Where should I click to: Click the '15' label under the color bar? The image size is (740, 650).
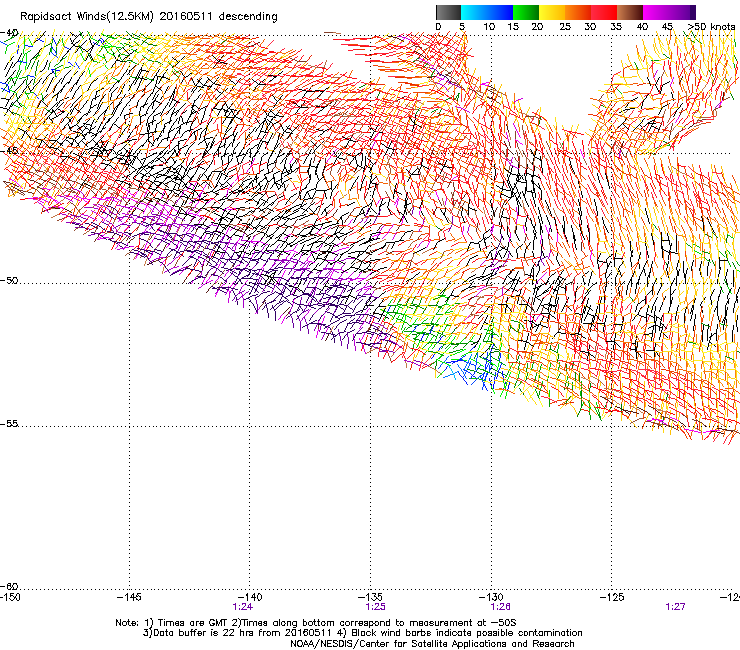coord(513,27)
